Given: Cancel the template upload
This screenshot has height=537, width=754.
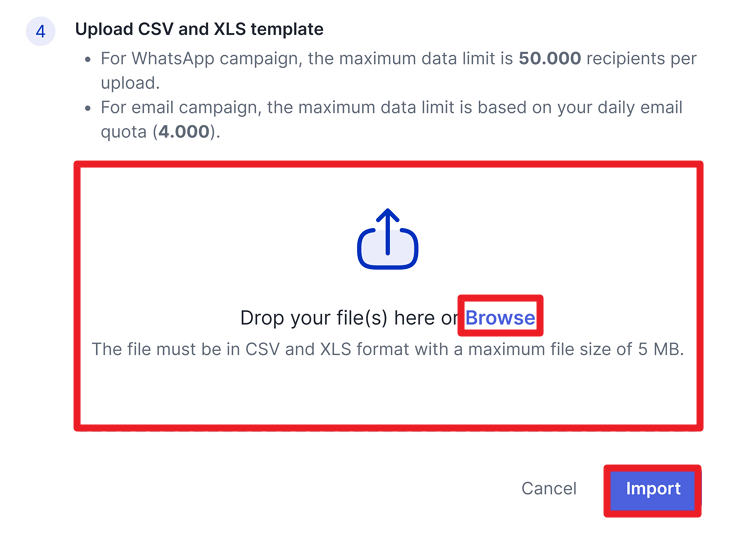Looking at the screenshot, I should pyautogui.click(x=549, y=488).
